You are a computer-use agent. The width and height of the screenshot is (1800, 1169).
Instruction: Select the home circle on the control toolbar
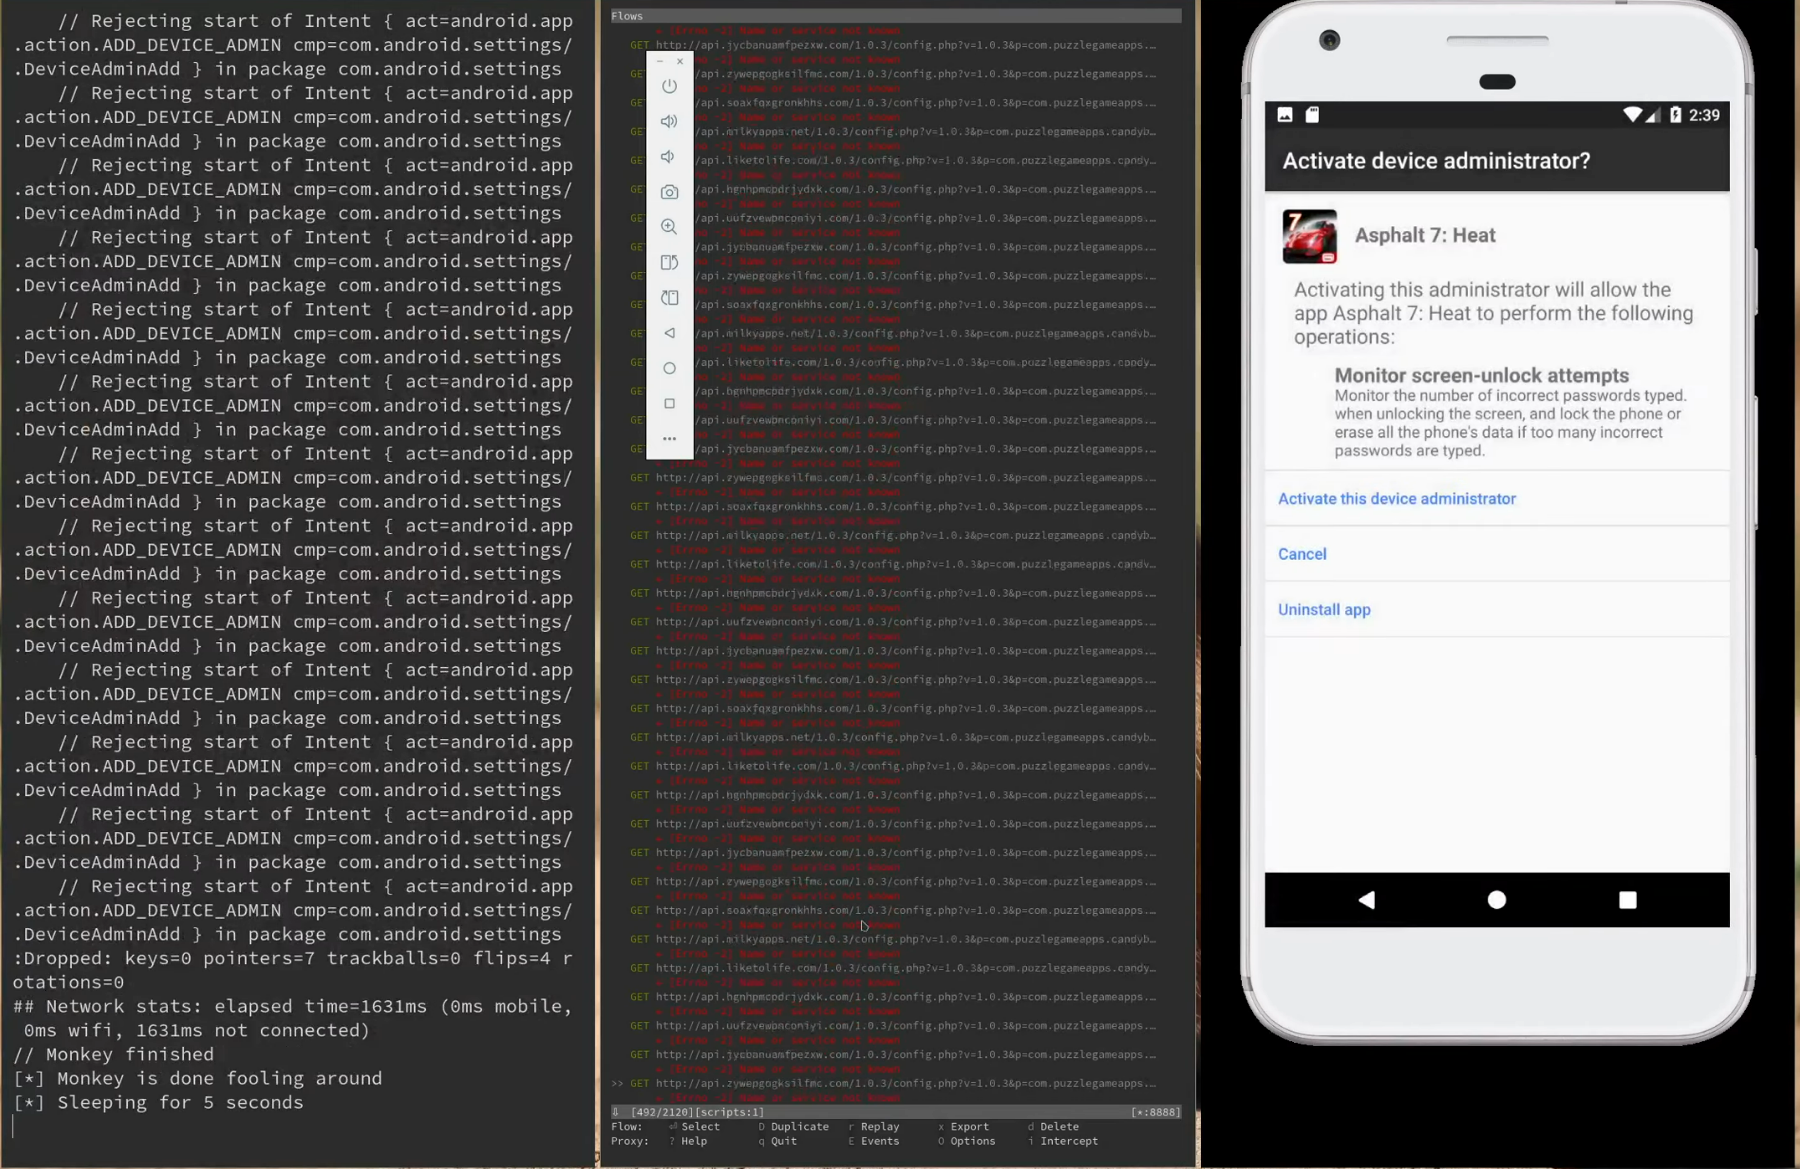point(668,368)
